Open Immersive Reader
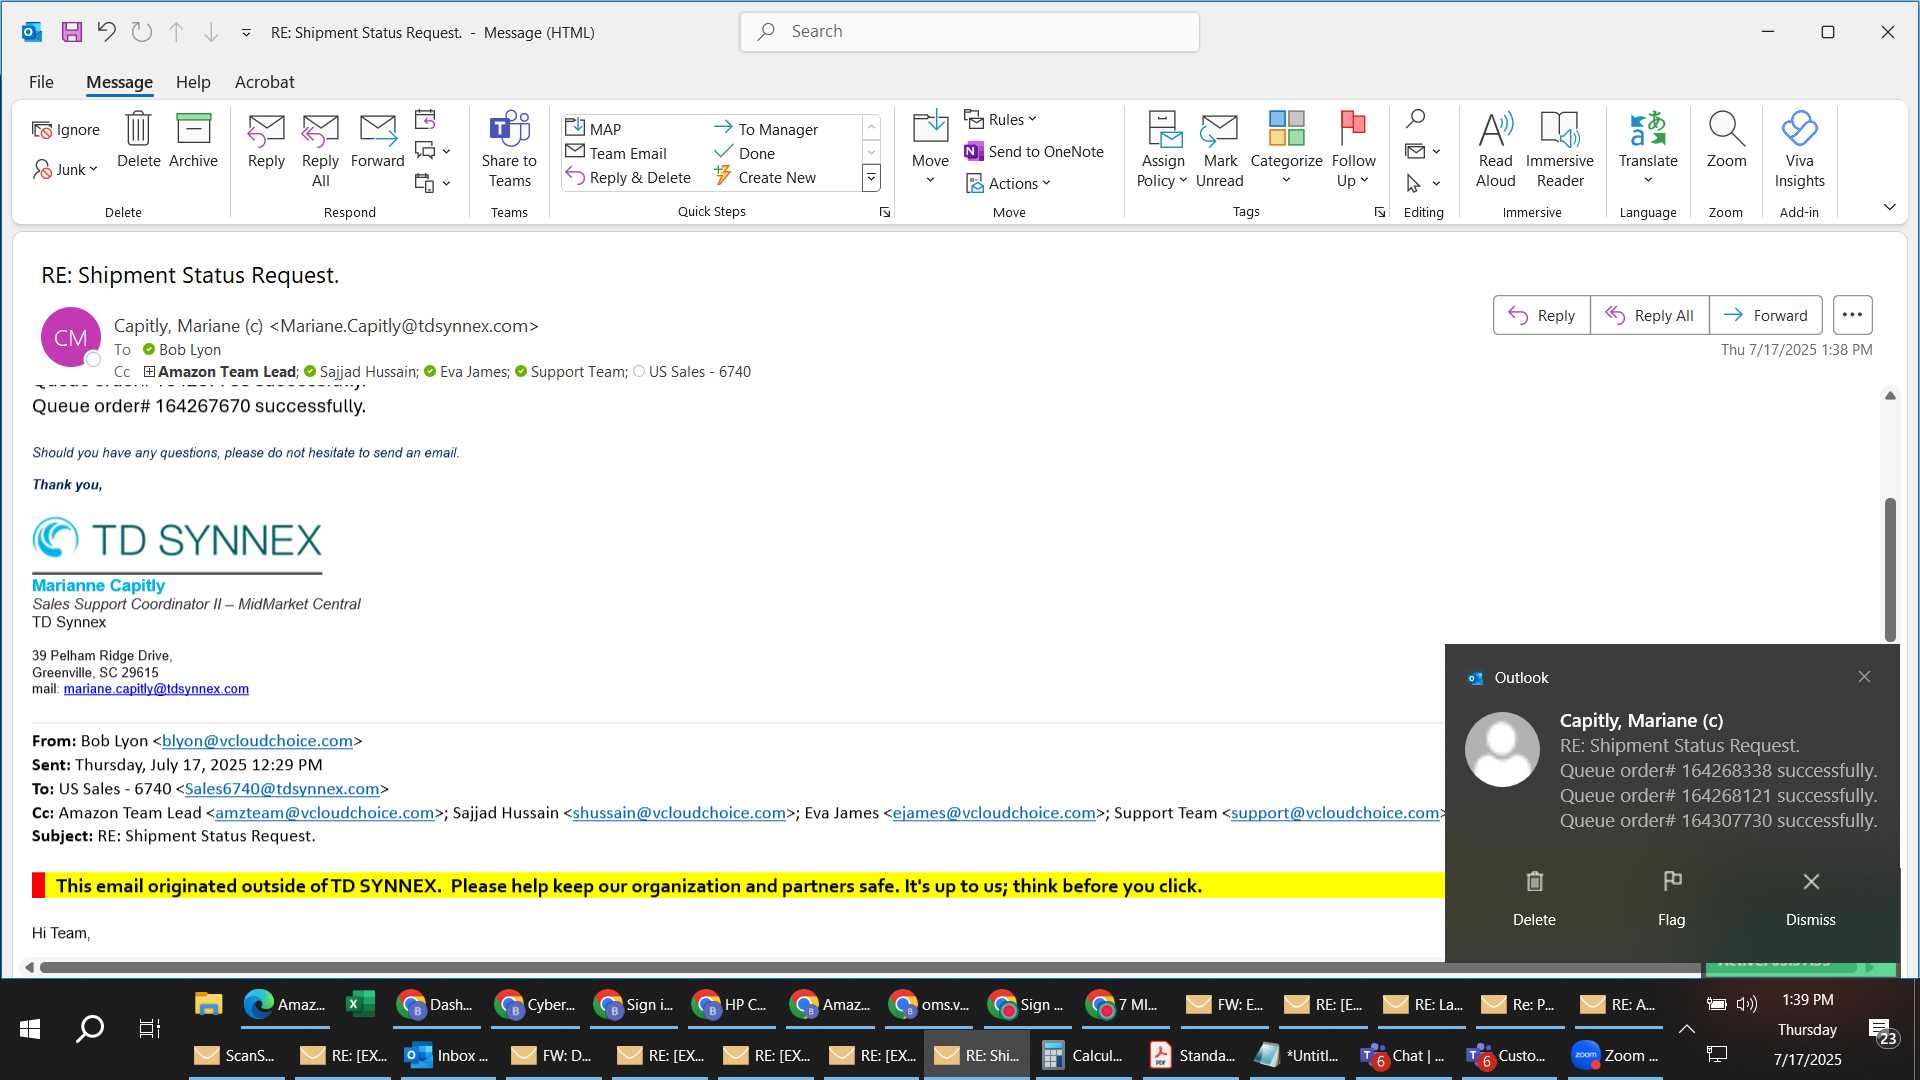The image size is (1920, 1080). (1560, 150)
